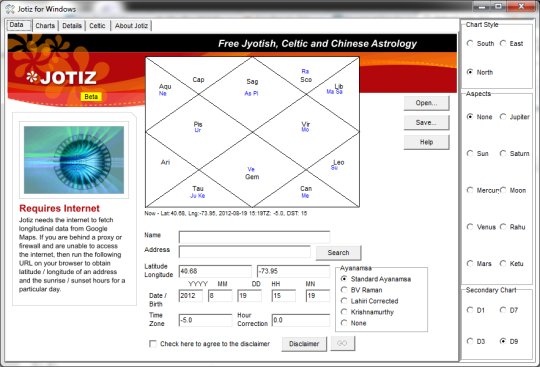Screen dimensions: 540x367
Task: Select Sun aspects option
Action: (478, 153)
